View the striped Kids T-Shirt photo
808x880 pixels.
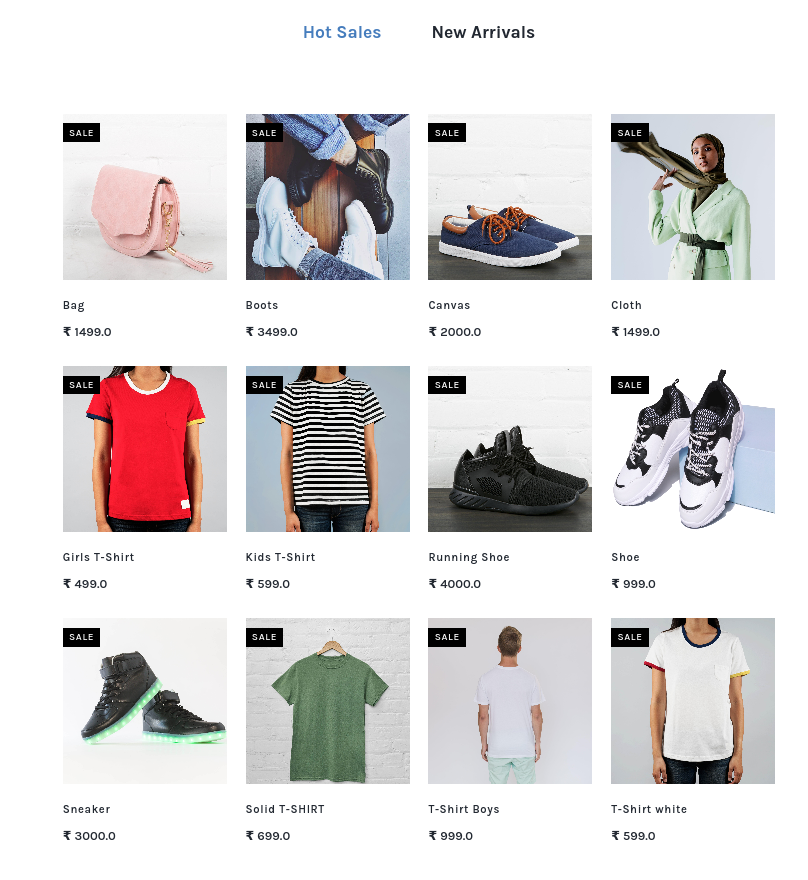click(x=328, y=449)
